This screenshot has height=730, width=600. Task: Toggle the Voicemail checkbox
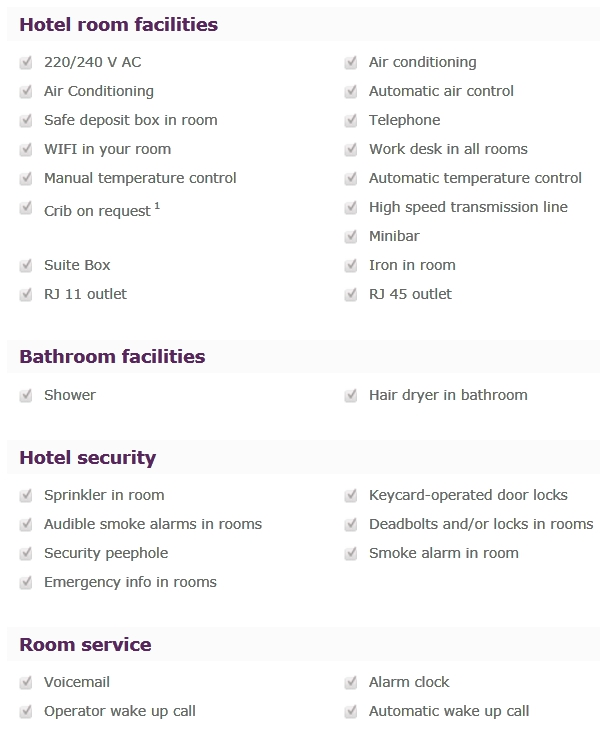click(x=26, y=683)
